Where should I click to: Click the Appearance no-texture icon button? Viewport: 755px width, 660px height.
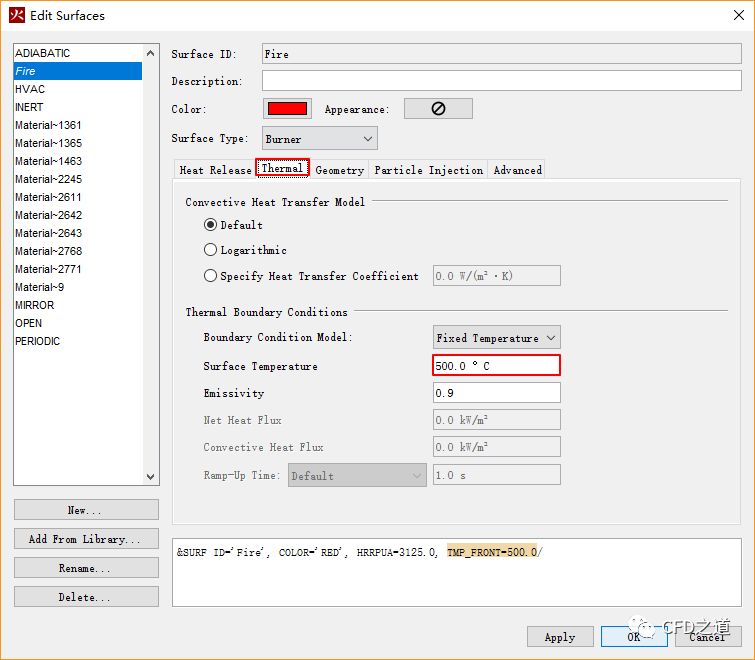click(x=438, y=109)
